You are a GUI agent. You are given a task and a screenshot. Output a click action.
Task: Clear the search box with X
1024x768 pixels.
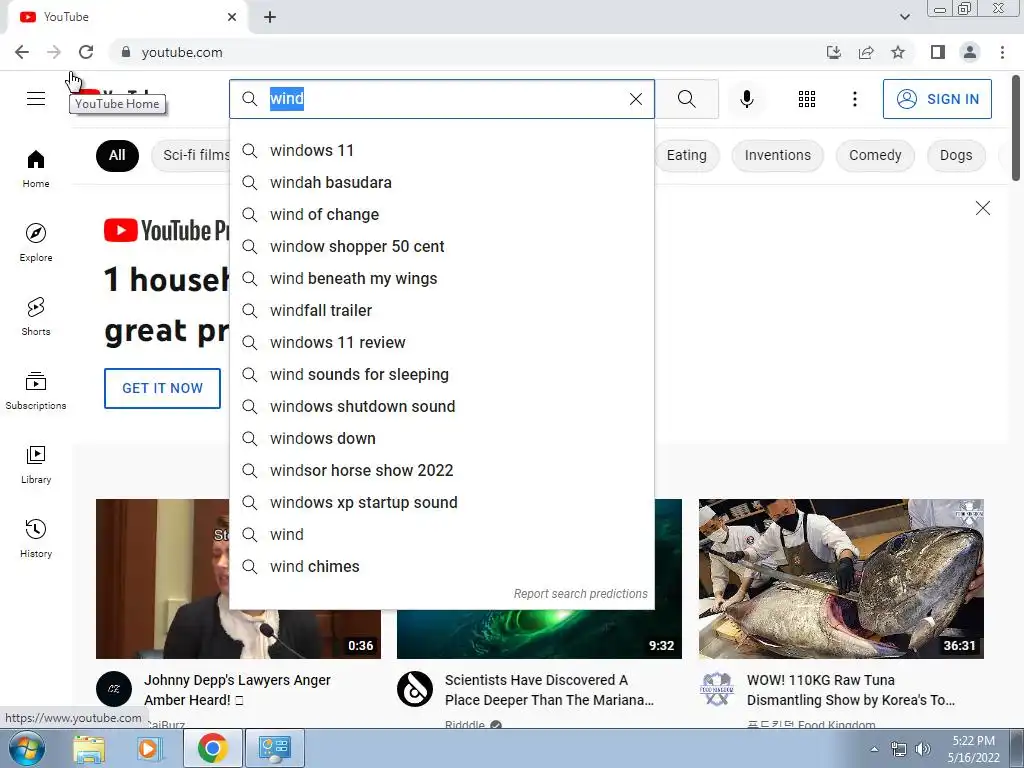click(635, 99)
